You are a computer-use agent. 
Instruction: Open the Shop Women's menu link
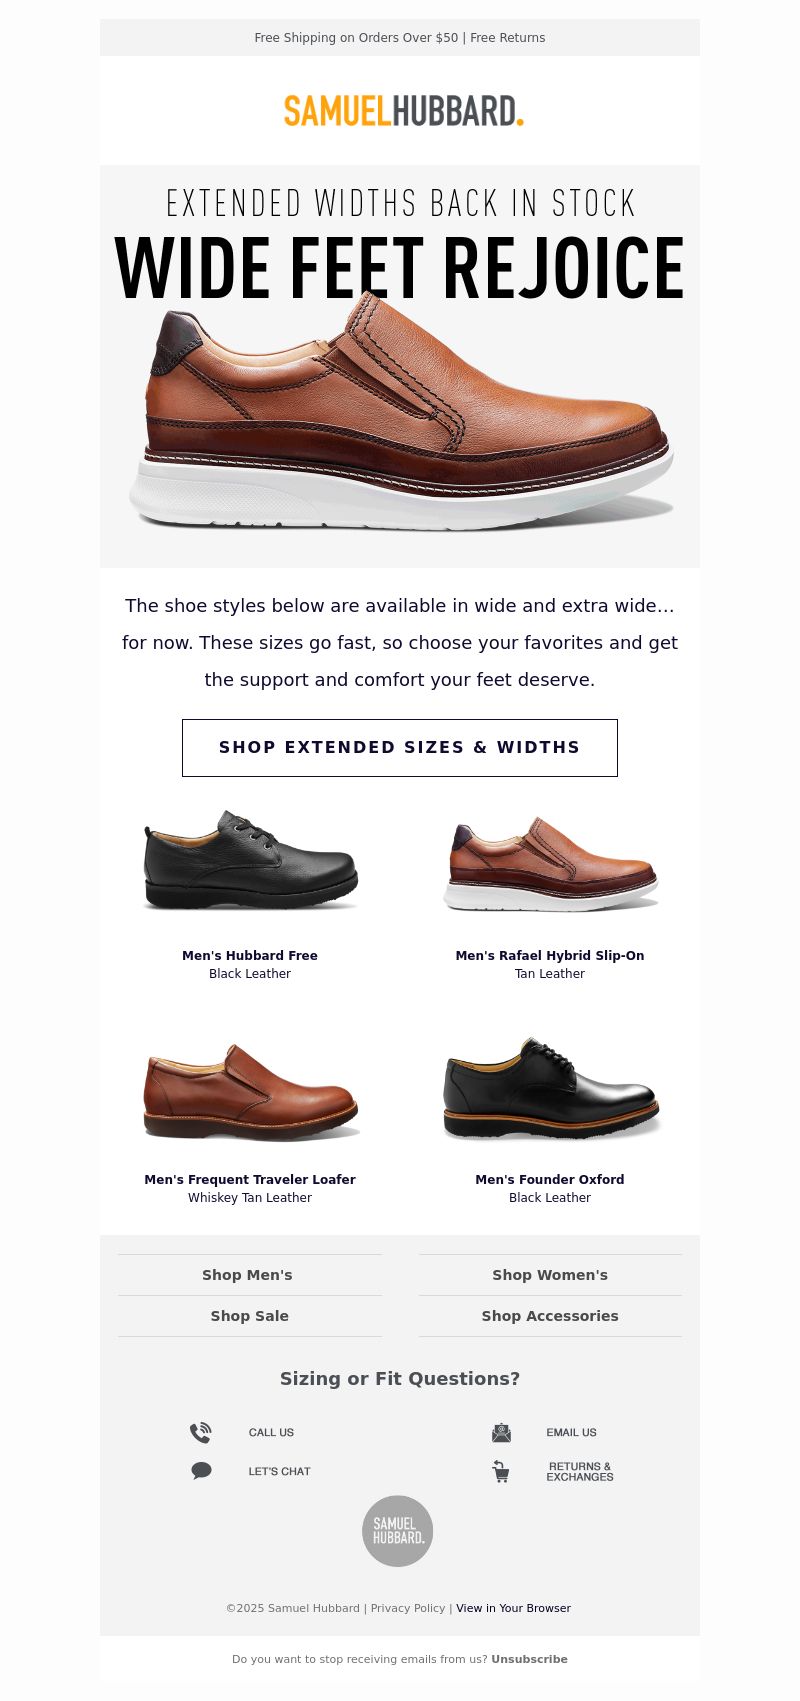click(x=550, y=1275)
